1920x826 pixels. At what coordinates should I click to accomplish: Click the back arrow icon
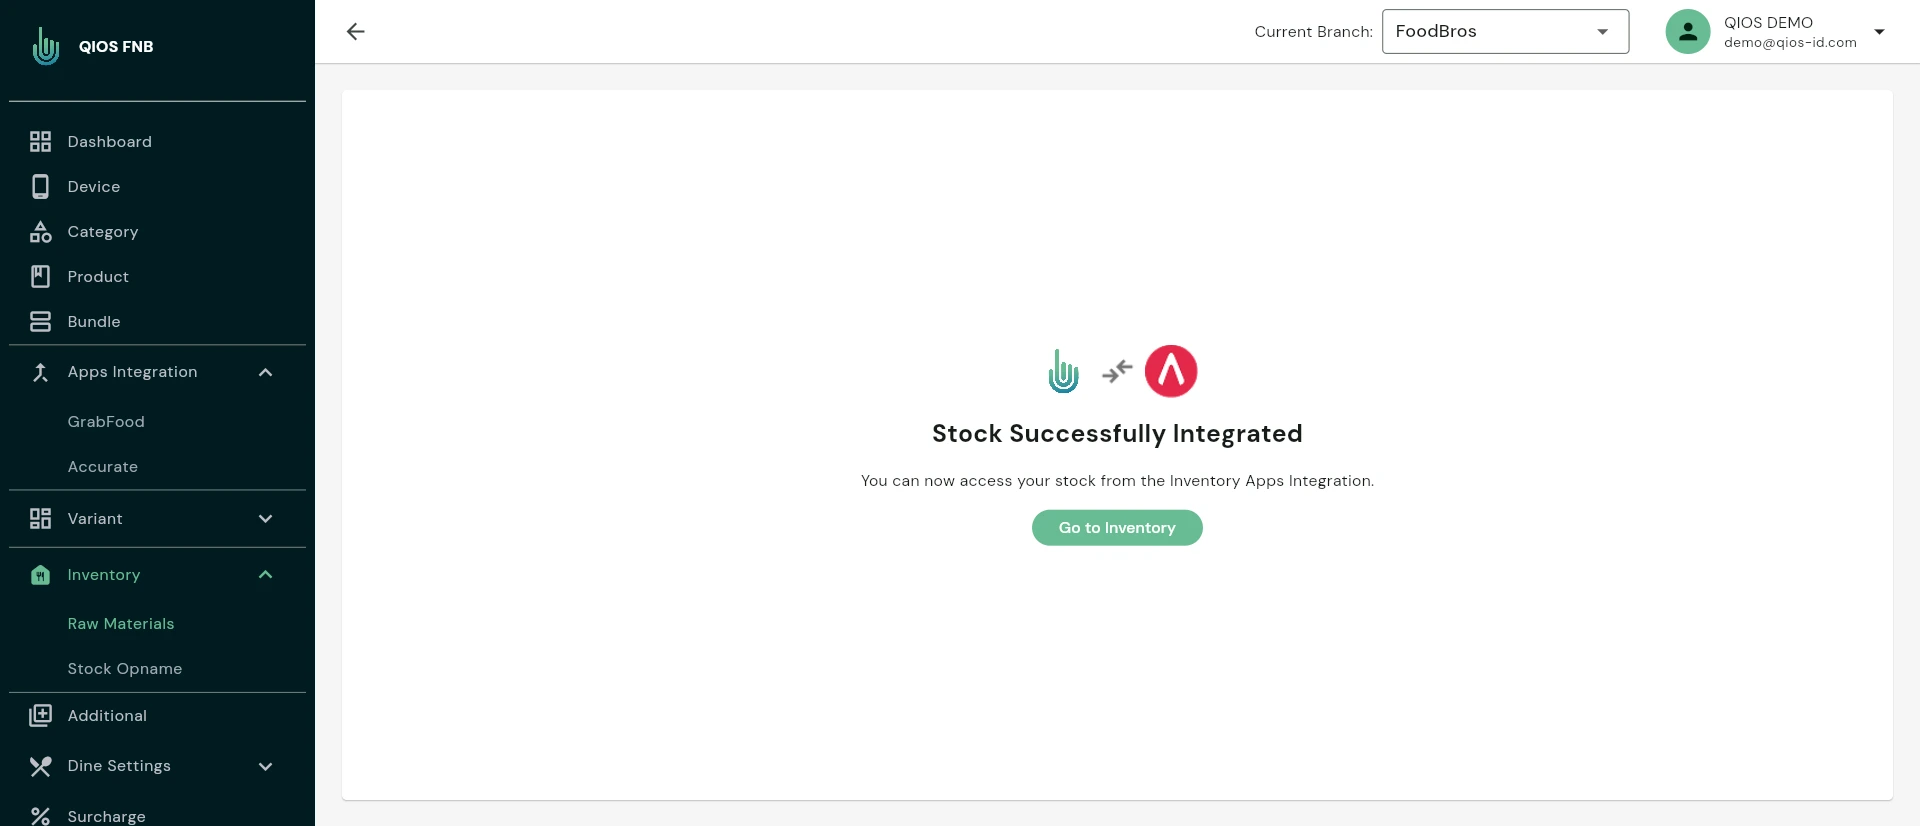tap(355, 31)
